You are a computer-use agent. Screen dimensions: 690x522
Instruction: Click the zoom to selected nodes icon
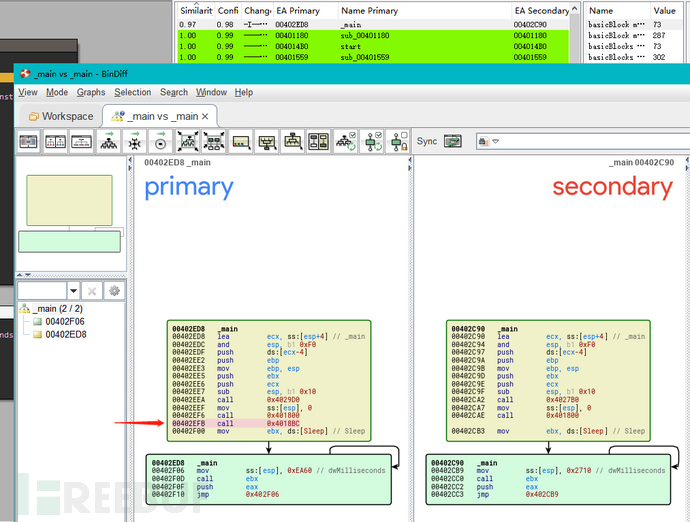point(214,142)
